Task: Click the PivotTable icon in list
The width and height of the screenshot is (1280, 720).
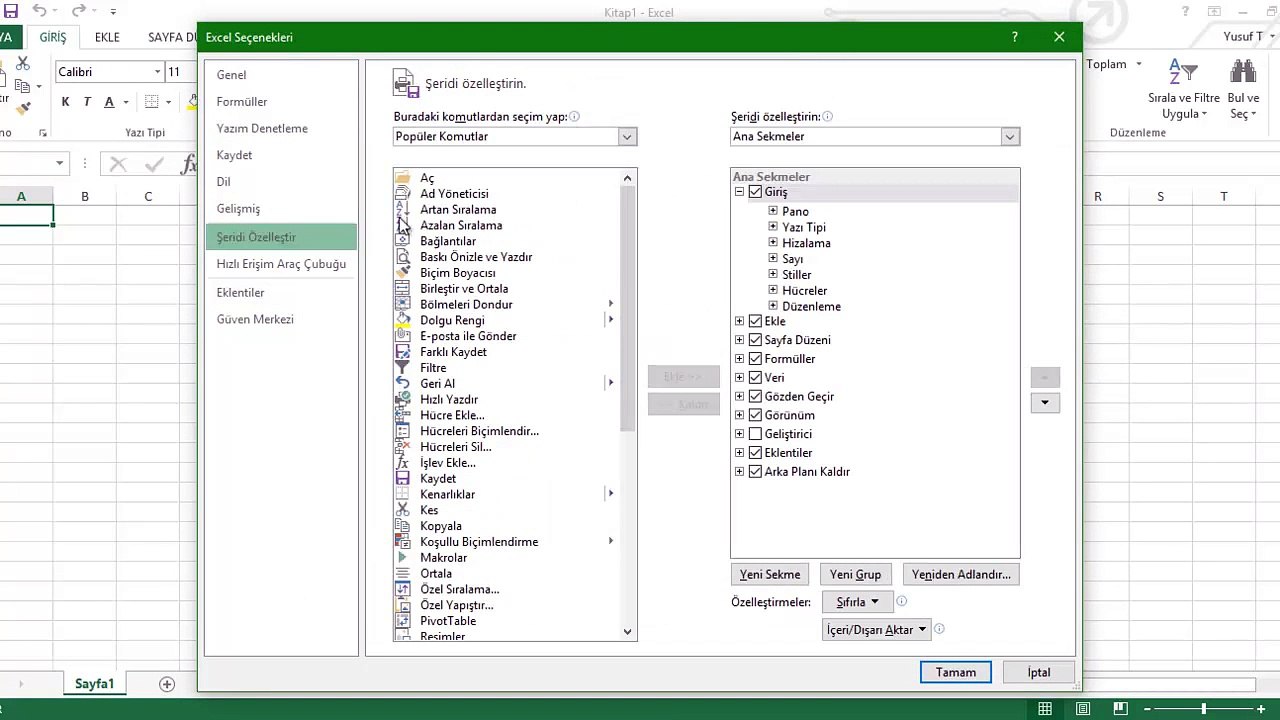Action: (x=403, y=621)
